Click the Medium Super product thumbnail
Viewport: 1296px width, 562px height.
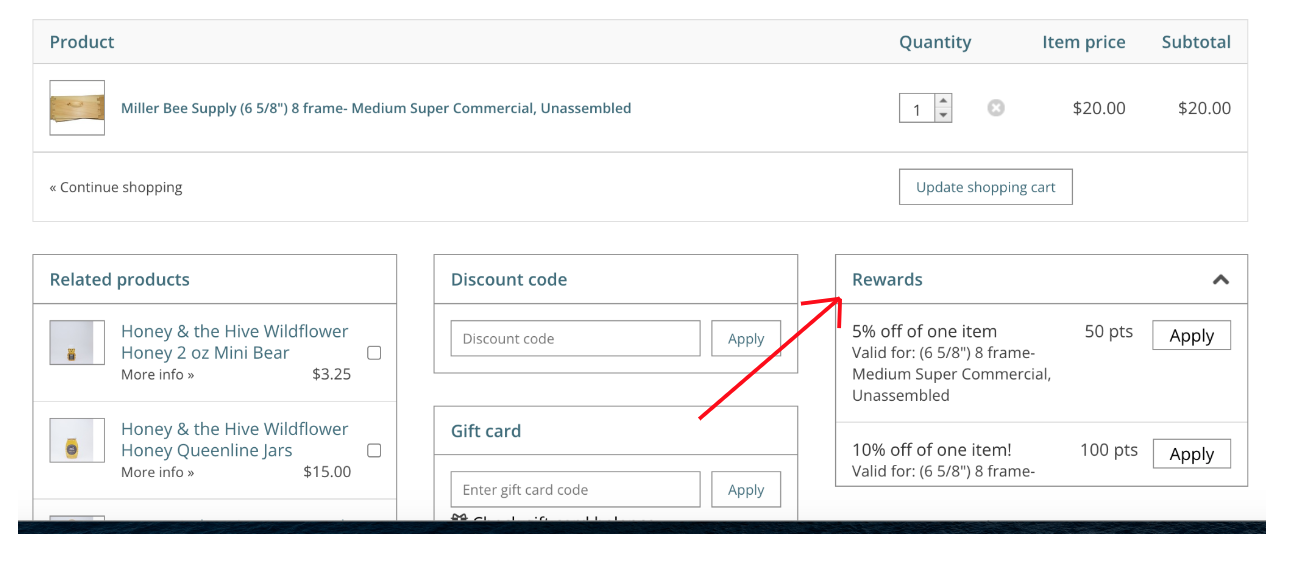click(x=77, y=108)
